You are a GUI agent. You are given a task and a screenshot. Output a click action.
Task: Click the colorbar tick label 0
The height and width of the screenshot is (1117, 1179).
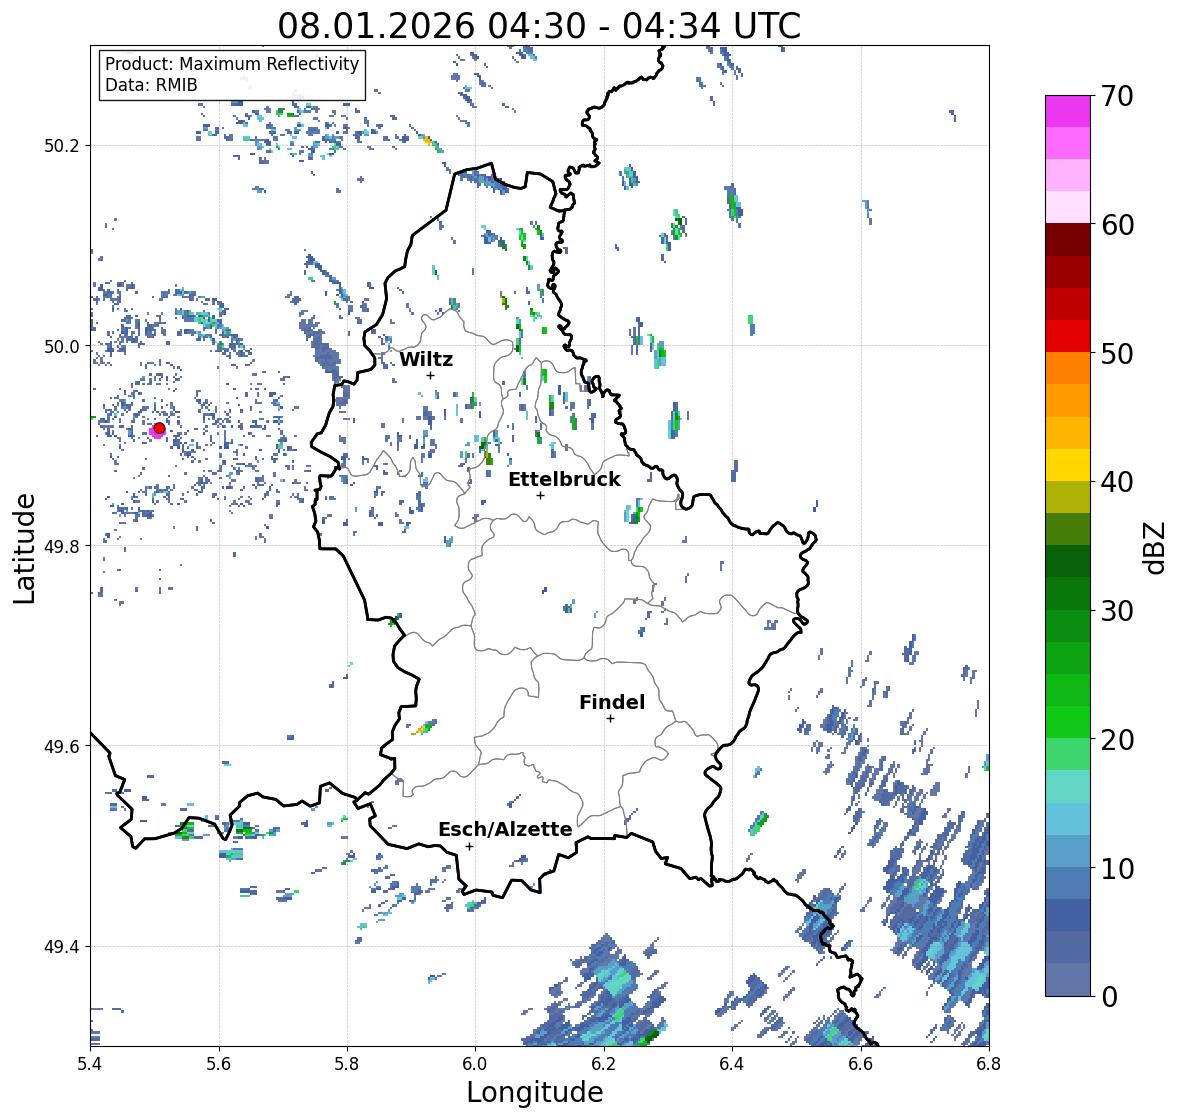tap(1109, 997)
